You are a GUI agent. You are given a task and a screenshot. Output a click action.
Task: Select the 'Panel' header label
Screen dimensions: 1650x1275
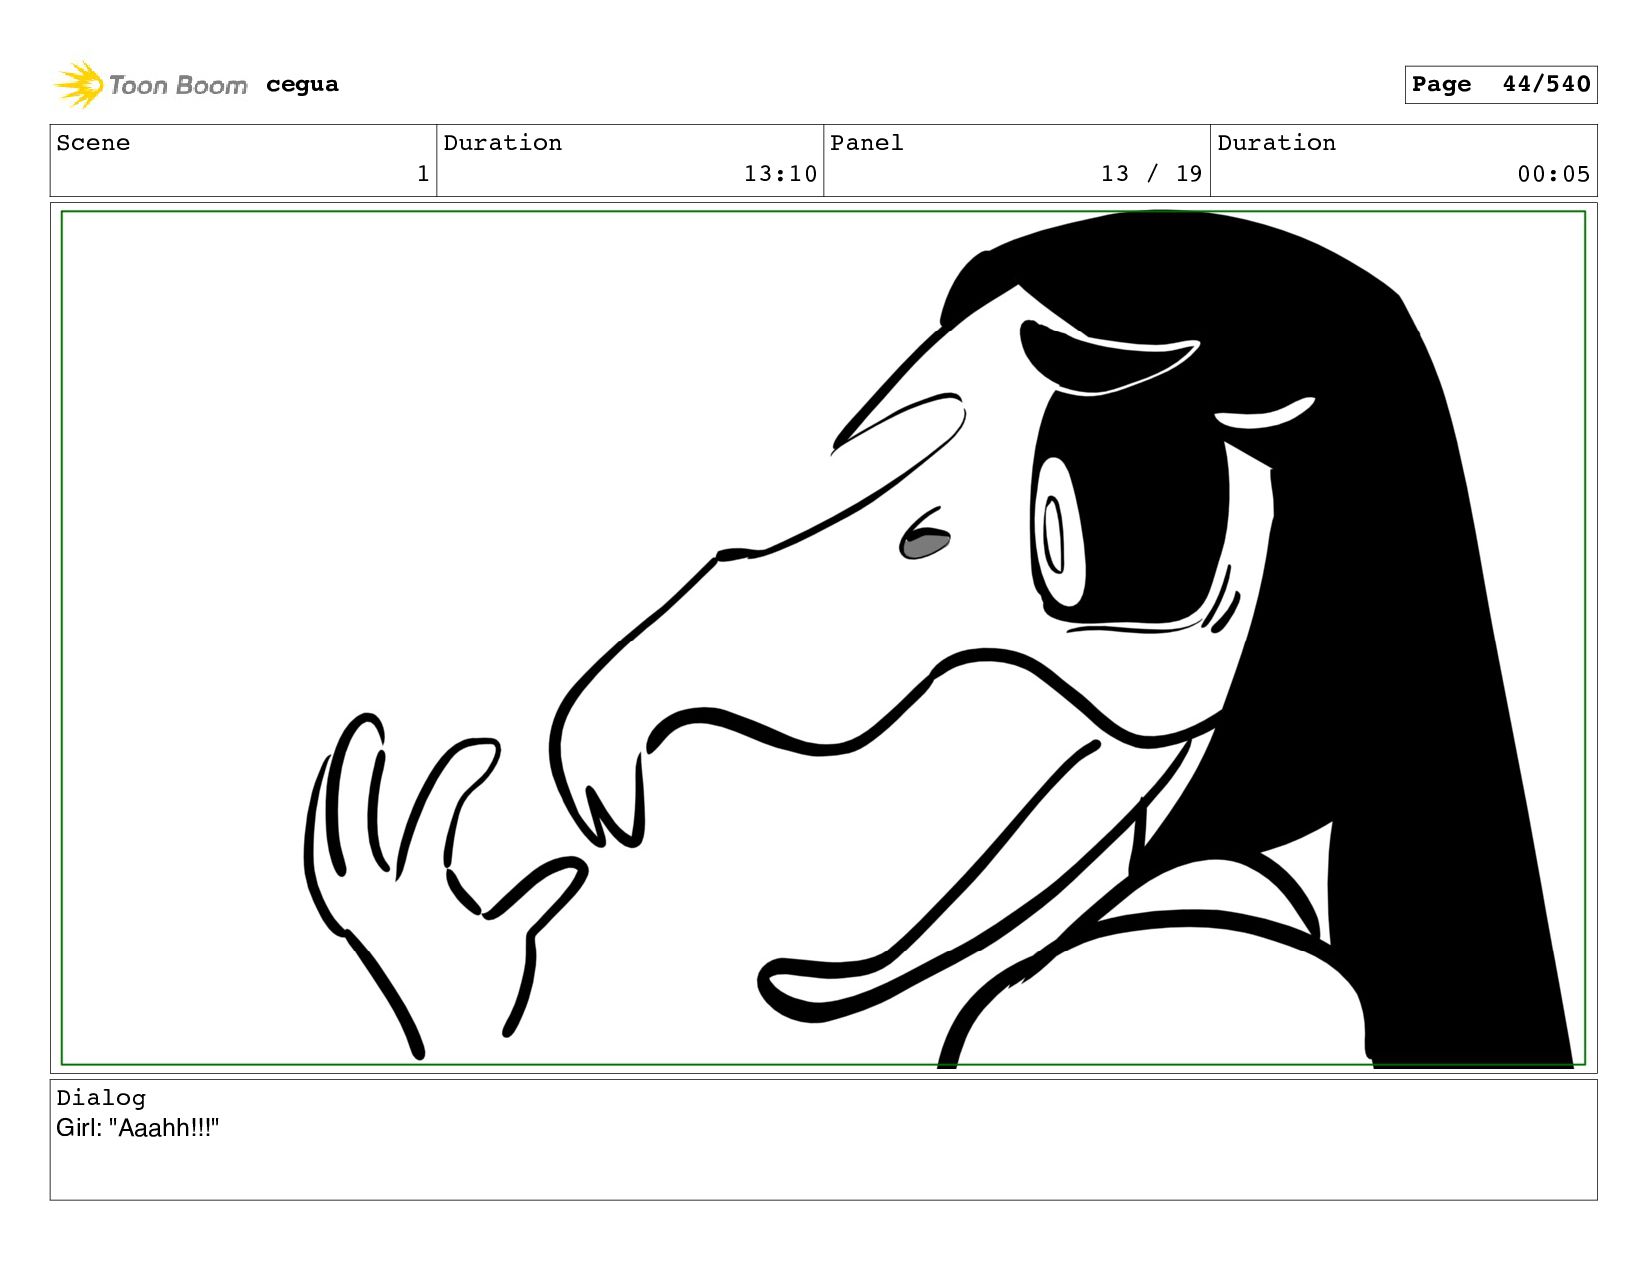pyautogui.click(x=866, y=143)
